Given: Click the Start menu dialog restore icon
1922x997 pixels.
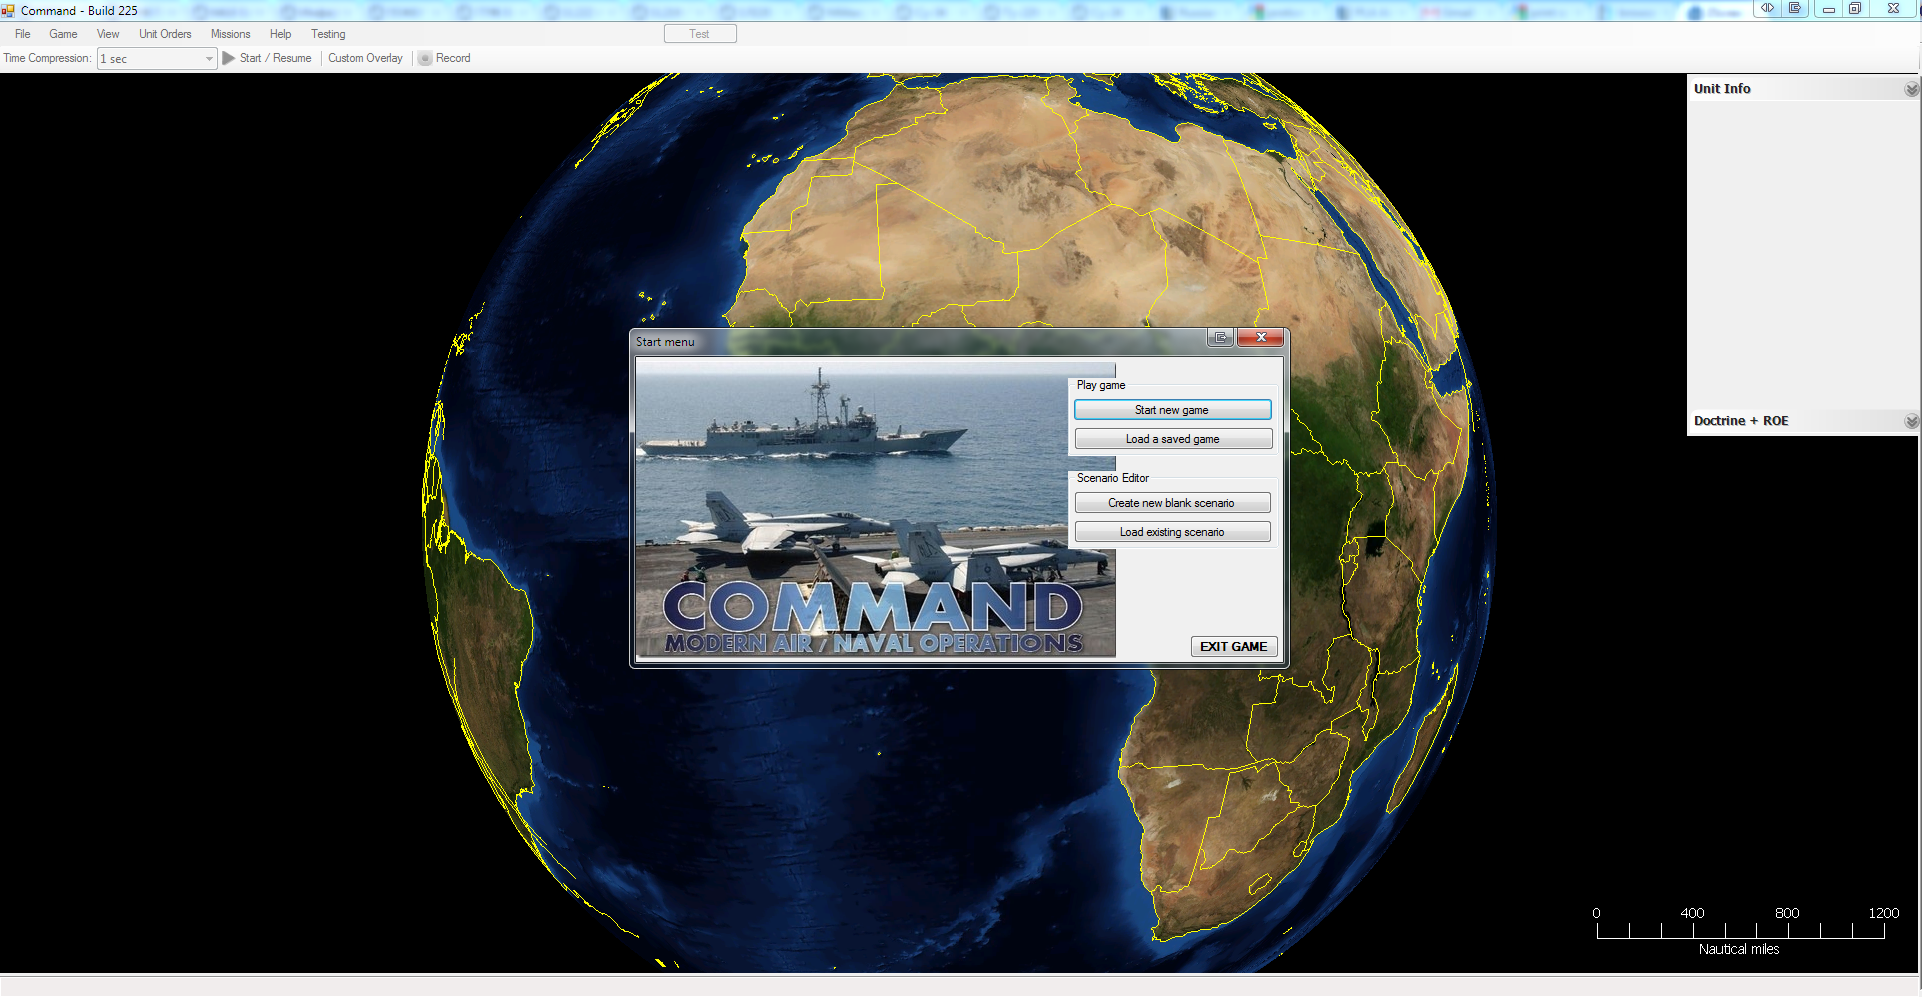Looking at the screenshot, I should click(1220, 338).
